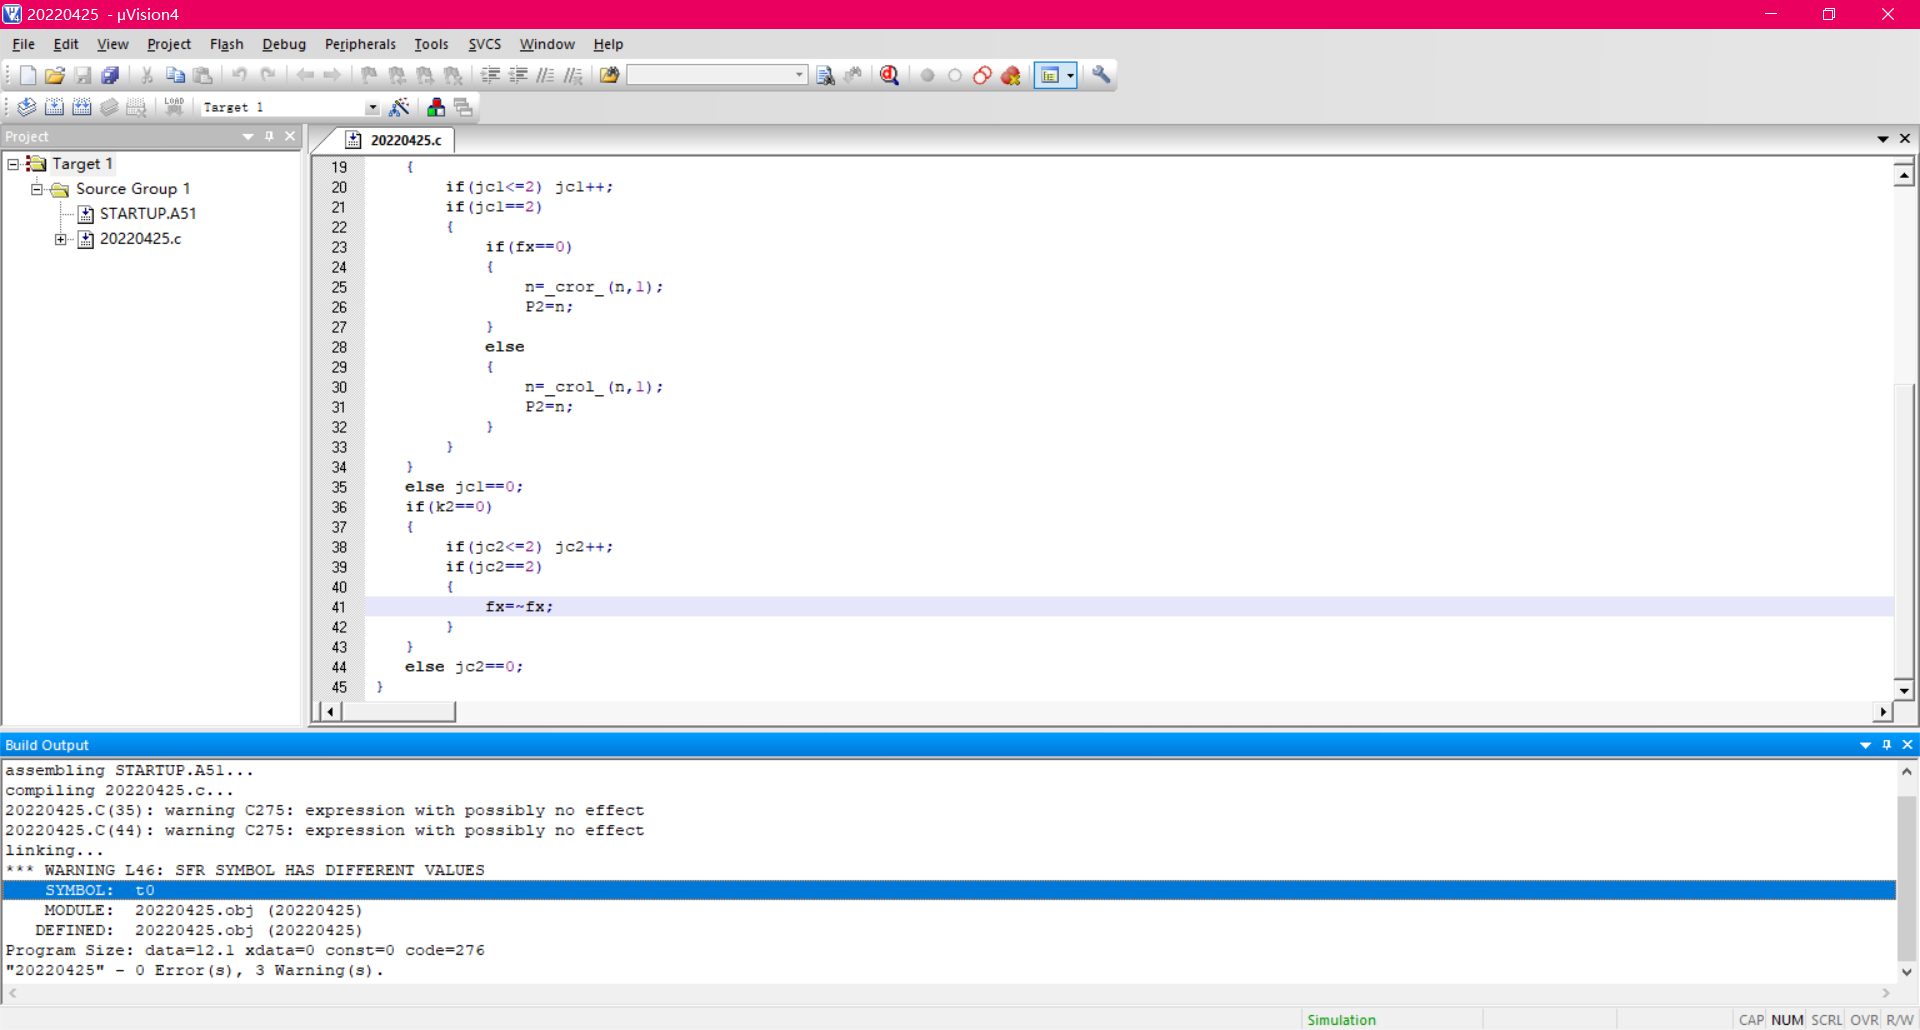Indent the selected lines
Viewport: 1920px width, 1030px height.
click(x=490, y=75)
